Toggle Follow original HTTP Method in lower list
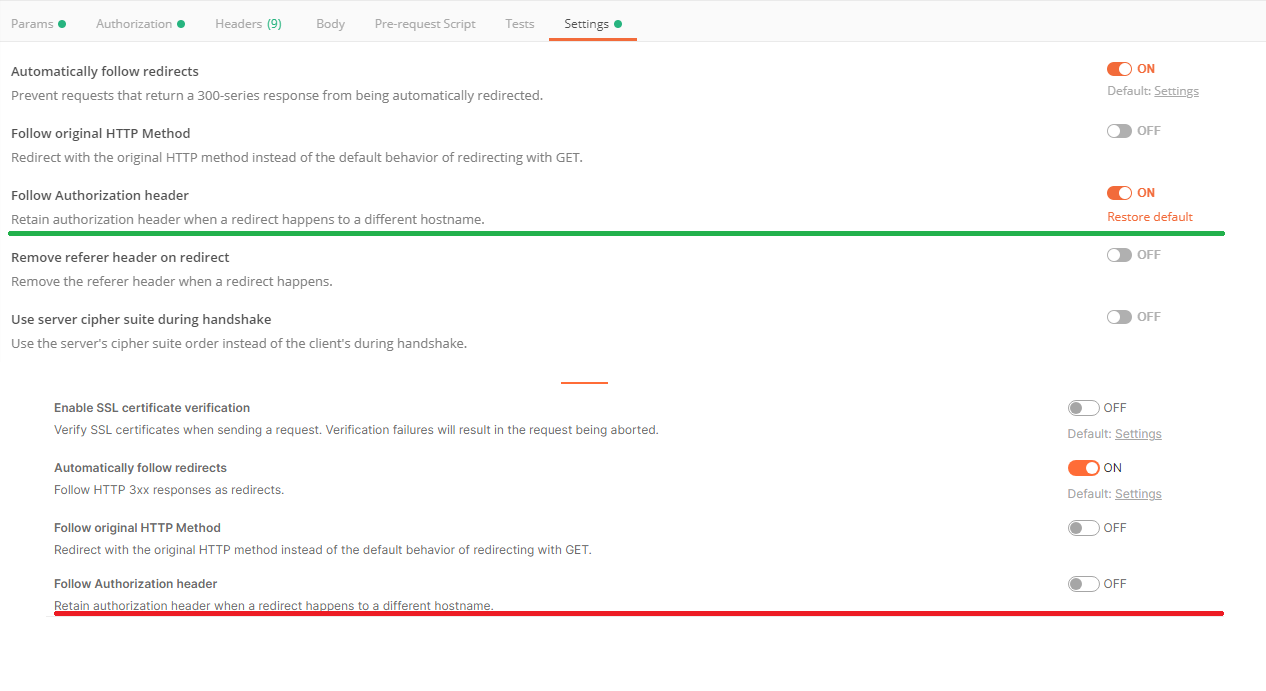Image resolution: width=1266 pixels, height=691 pixels. coord(1084,528)
